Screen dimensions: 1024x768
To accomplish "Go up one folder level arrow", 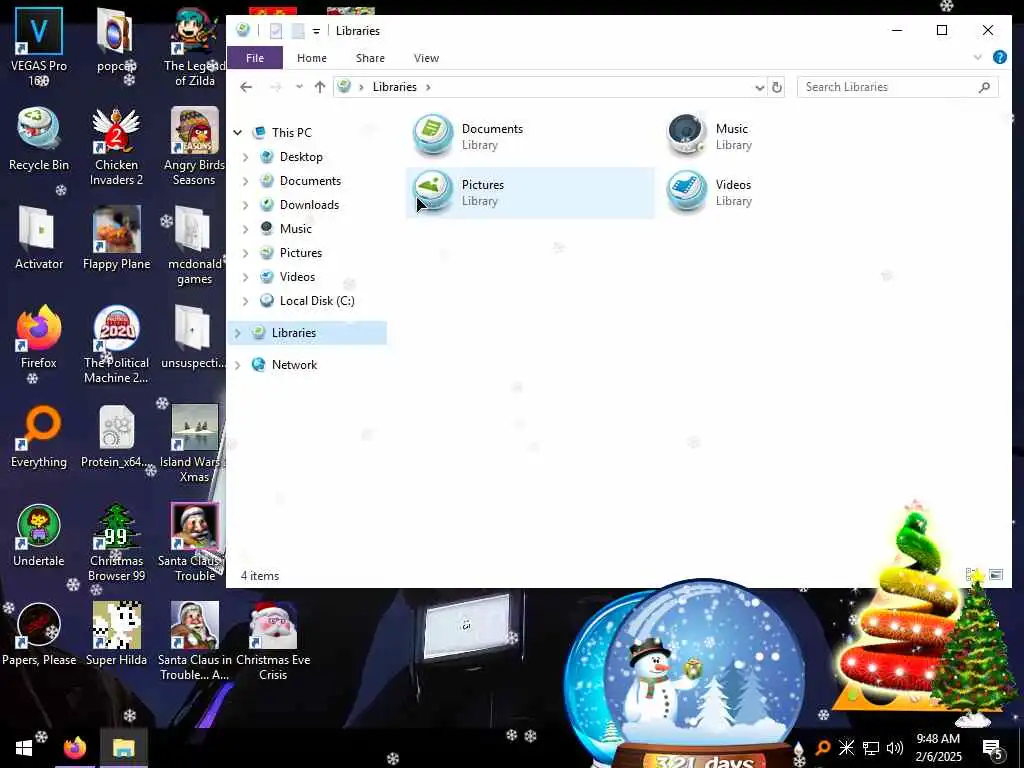I will (319, 87).
